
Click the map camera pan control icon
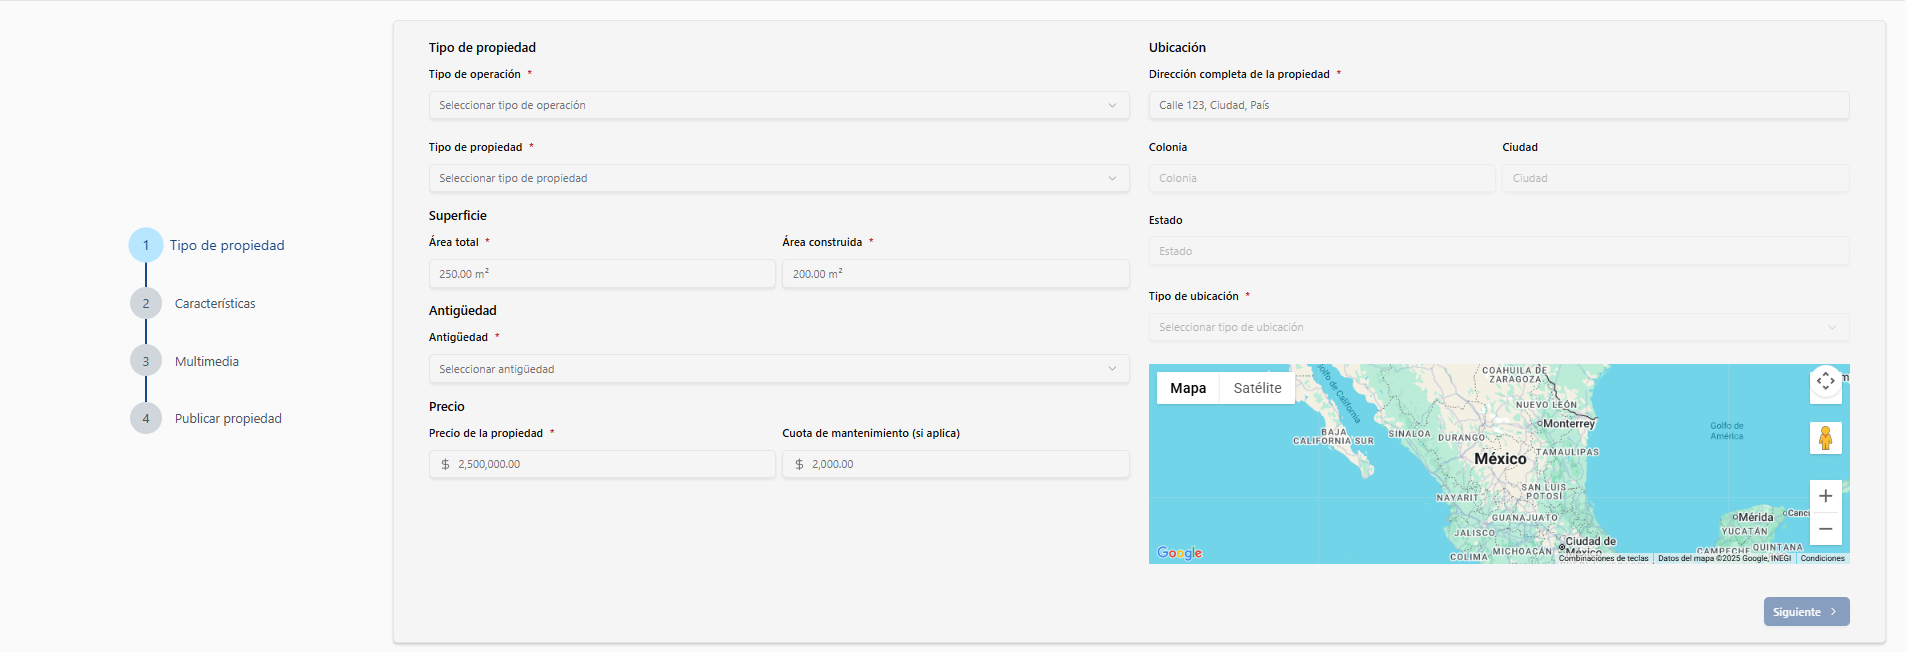[1825, 381]
